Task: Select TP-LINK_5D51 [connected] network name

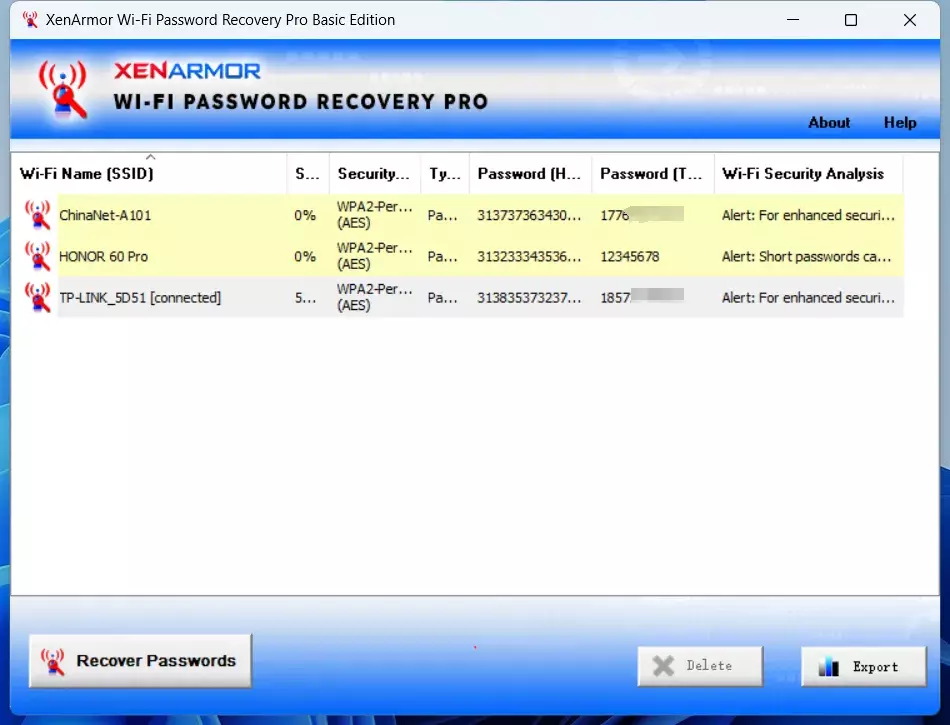Action: click(x=140, y=297)
